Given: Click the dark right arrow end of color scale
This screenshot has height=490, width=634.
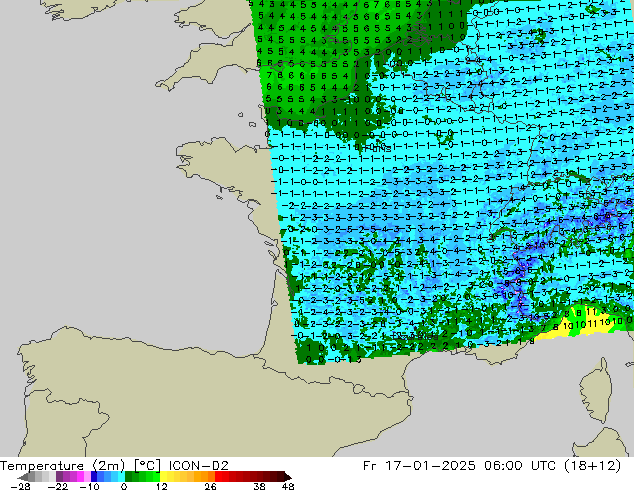Looking at the screenshot, I should tap(287, 477).
